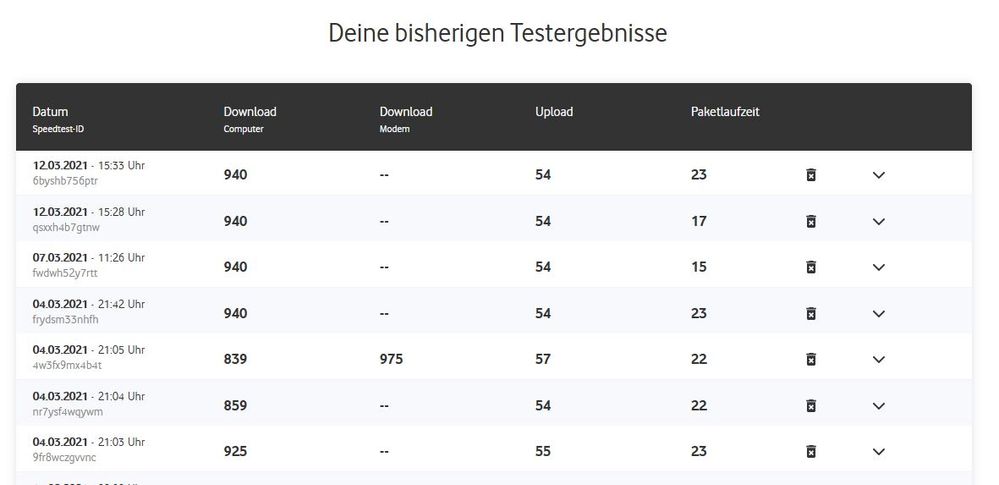Click the Paketlaufzeit column header
The height and width of the screenshot is (485, 999).
click(x=725, y=112)
